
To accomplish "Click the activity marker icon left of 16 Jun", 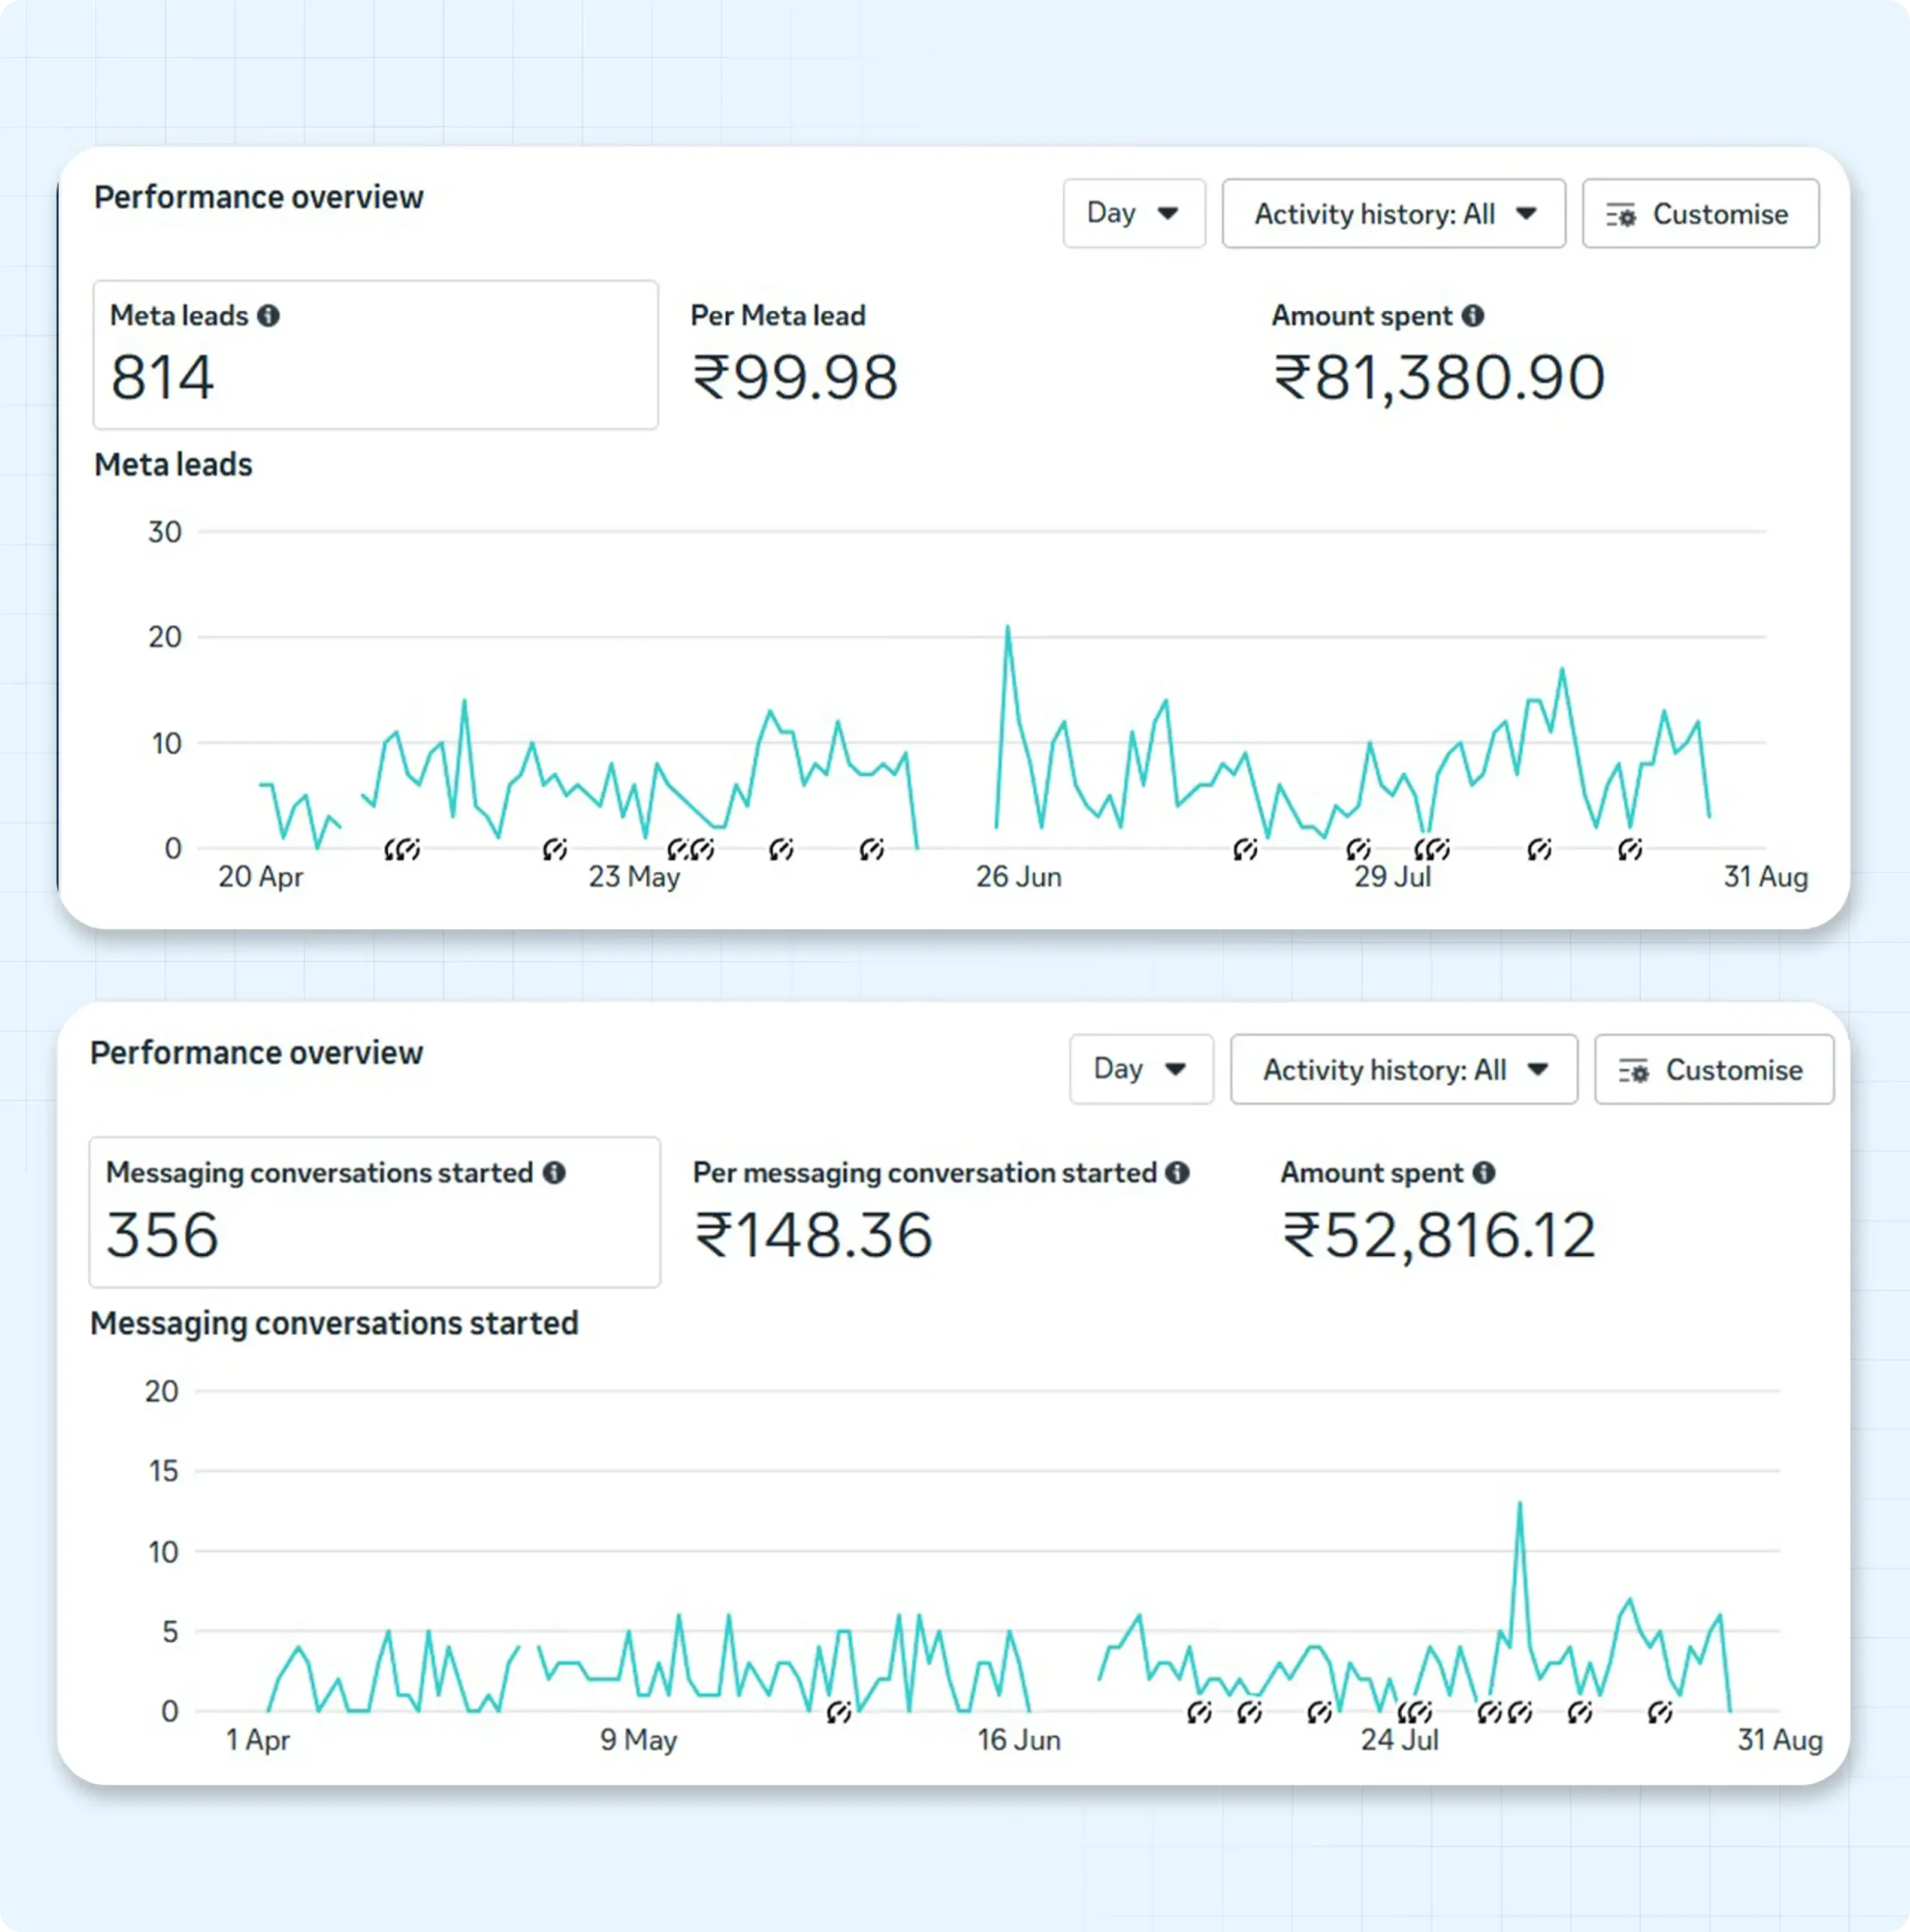I will click(839, 1713).
